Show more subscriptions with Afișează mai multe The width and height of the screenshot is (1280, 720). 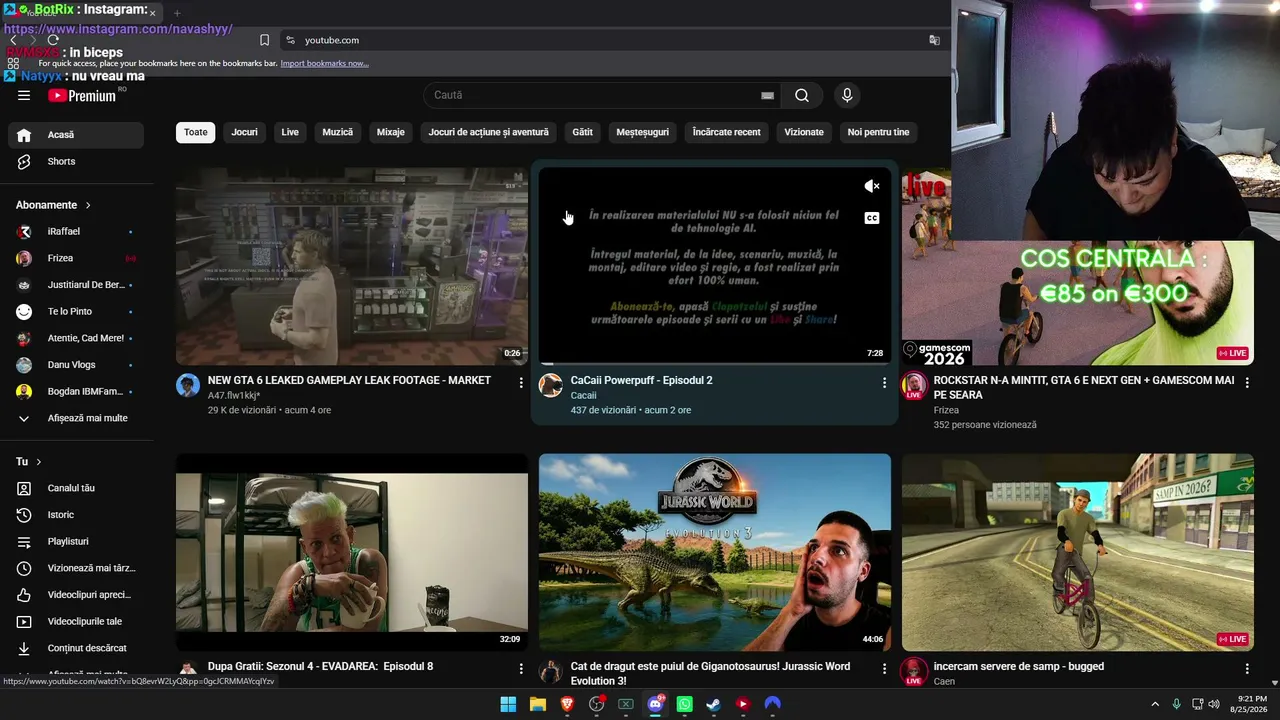(75, 418)
